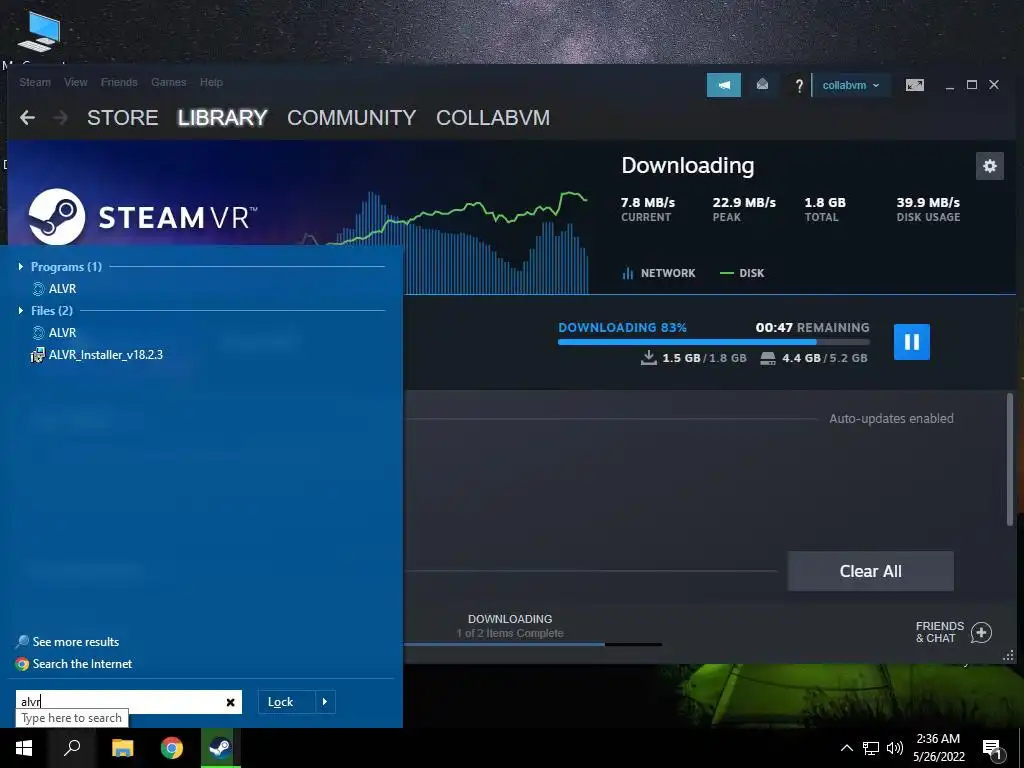Open download settings gear icon
Image resolution: width=1024 pixels, height=768 pixels.
point(989,166)
